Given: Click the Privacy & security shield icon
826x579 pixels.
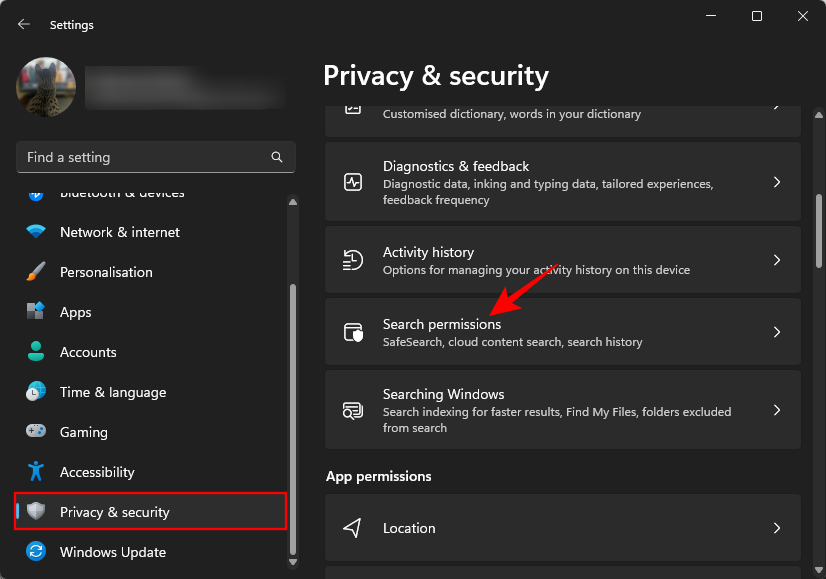Looking at the screenshot, I should pos(36,511).
